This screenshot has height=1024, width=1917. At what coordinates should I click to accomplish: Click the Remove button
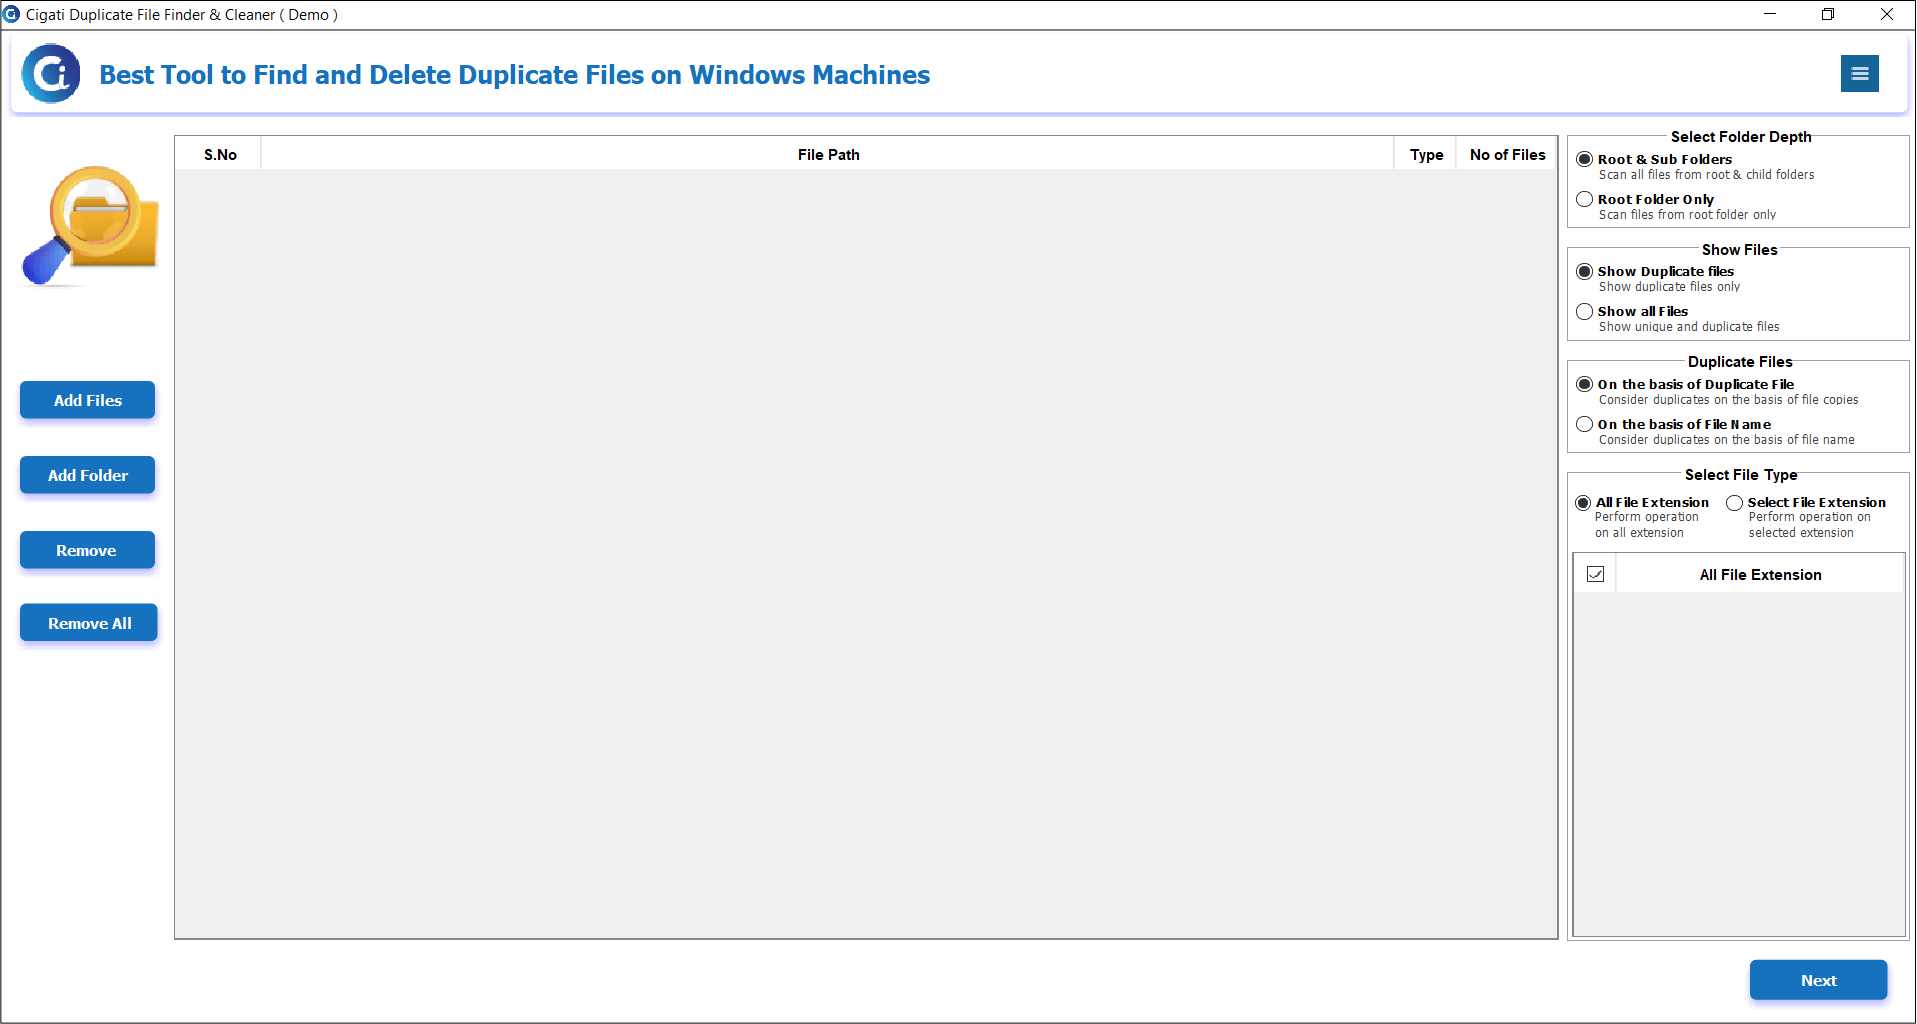[x=88, y=550]
